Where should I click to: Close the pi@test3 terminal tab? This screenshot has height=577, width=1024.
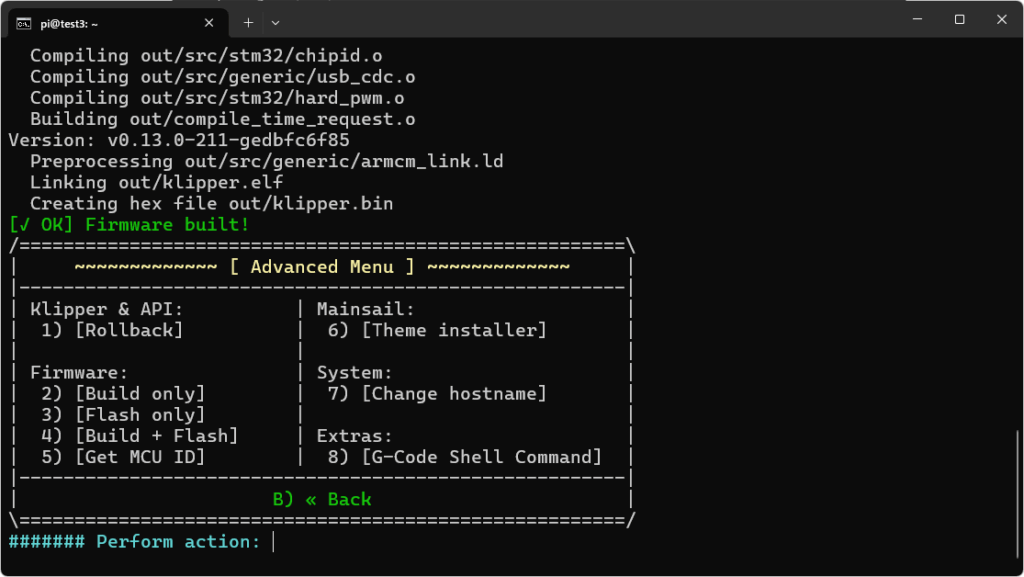click(x=209, y=22)
